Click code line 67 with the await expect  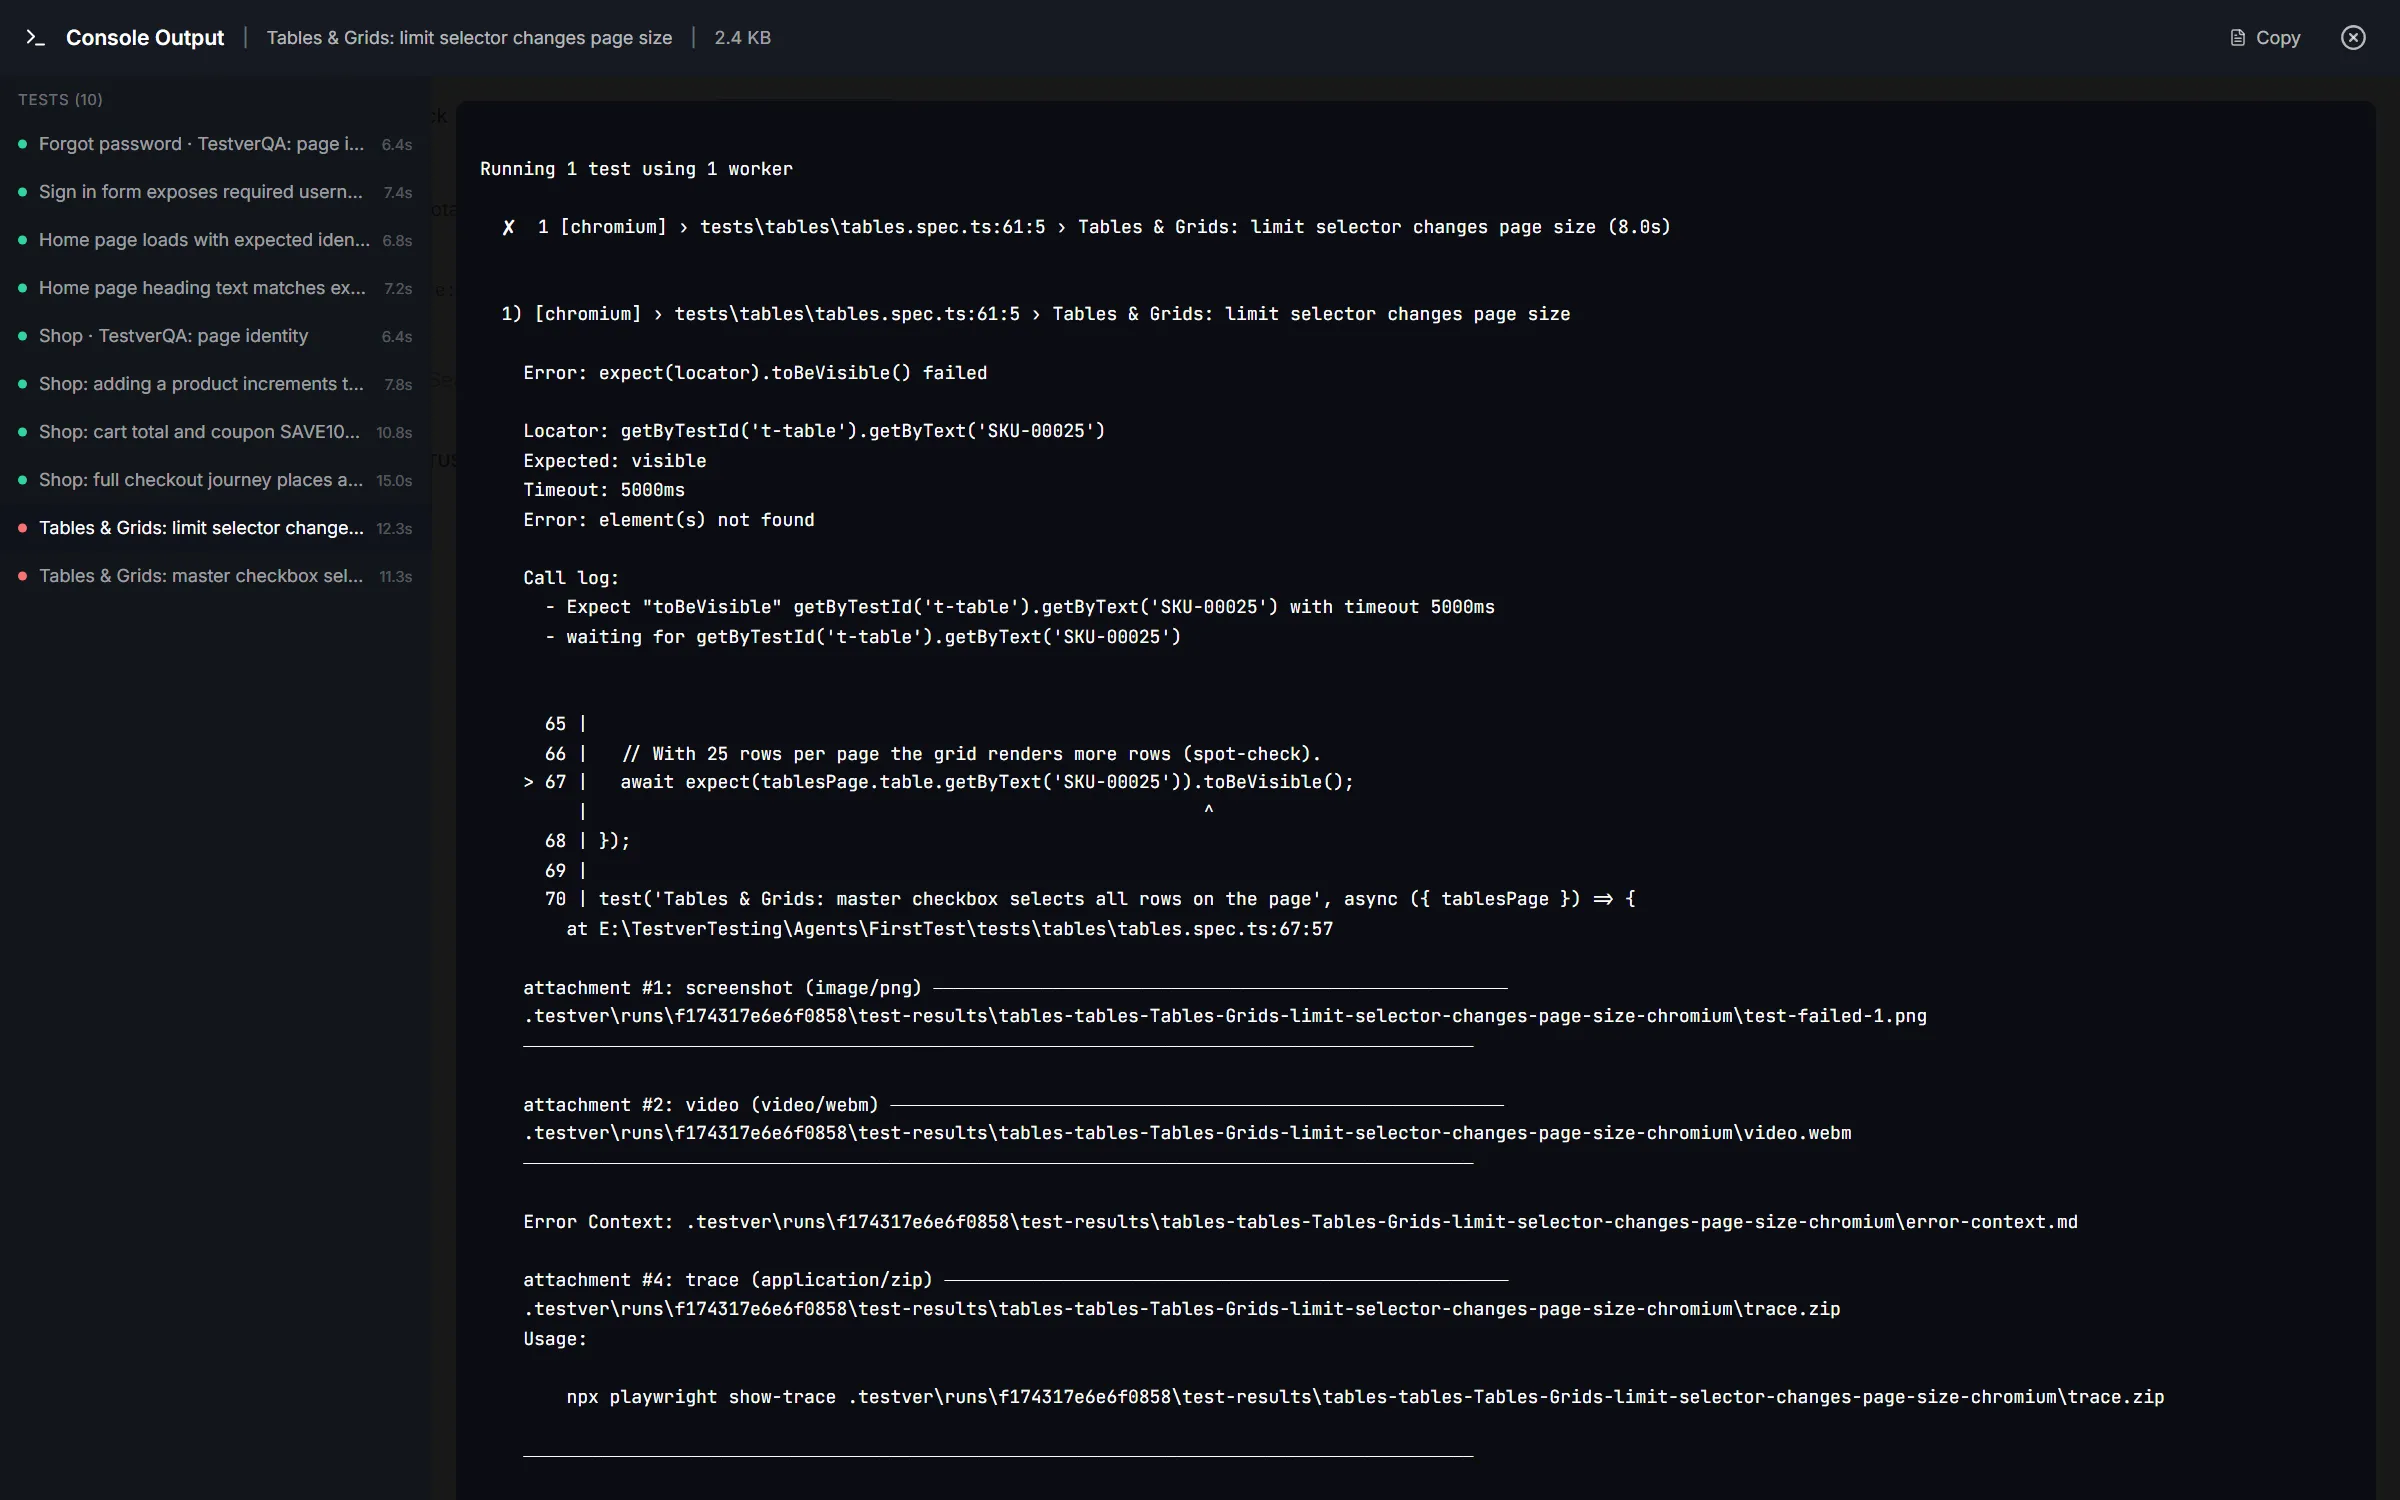pyautogui.click(x=938, y=782)
